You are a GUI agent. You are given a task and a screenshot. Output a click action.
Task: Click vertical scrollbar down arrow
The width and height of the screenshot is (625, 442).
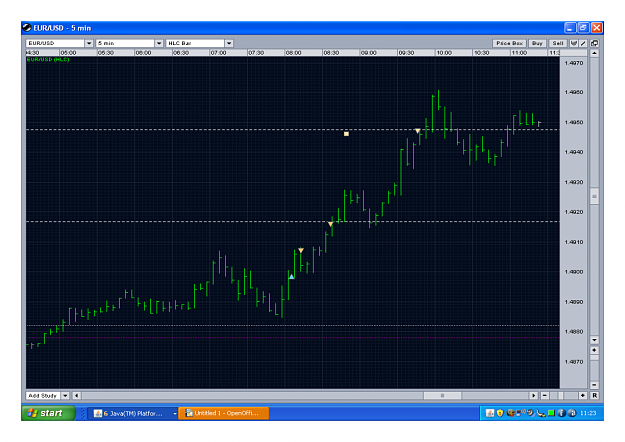click(594, 340)
